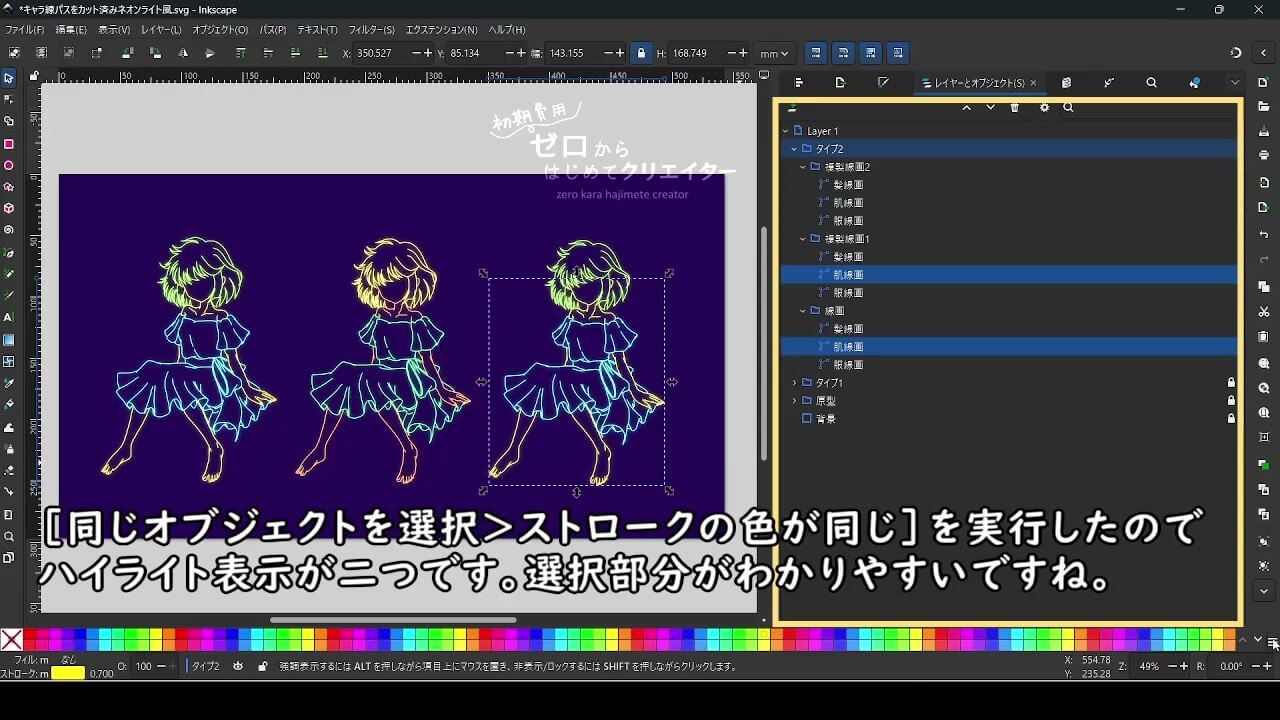Click the flip horizontal icon
Image resolution: width=1280 pixels, height=720 pixels.
182,53
